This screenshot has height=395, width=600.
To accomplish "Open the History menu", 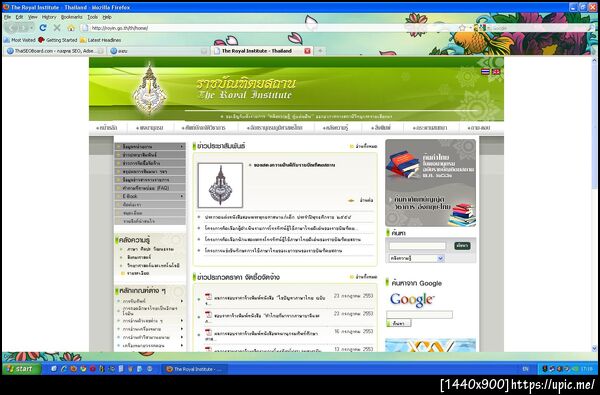I will tap(49, 17).
